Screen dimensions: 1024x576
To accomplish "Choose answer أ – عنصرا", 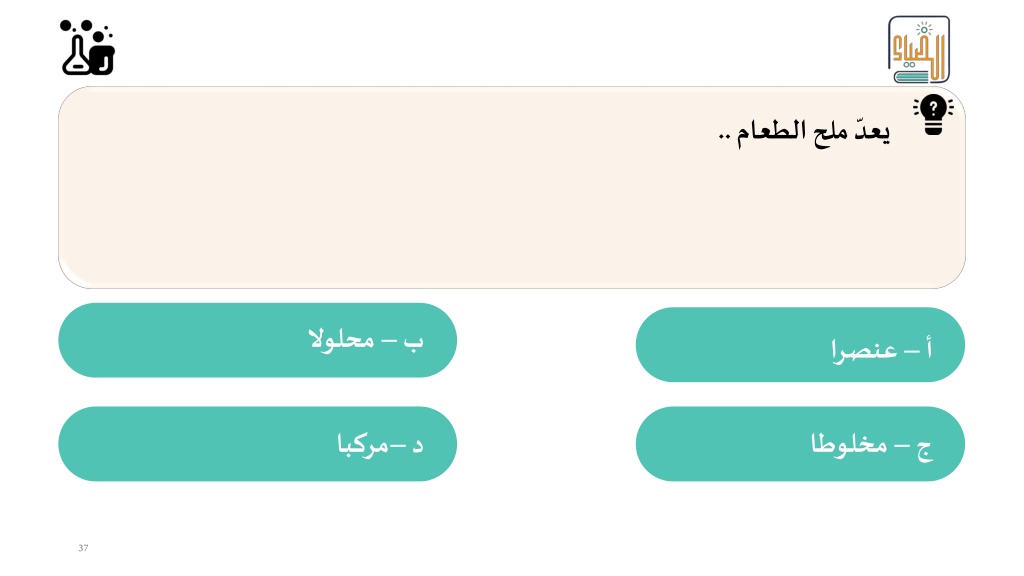I will pos(800,345).
